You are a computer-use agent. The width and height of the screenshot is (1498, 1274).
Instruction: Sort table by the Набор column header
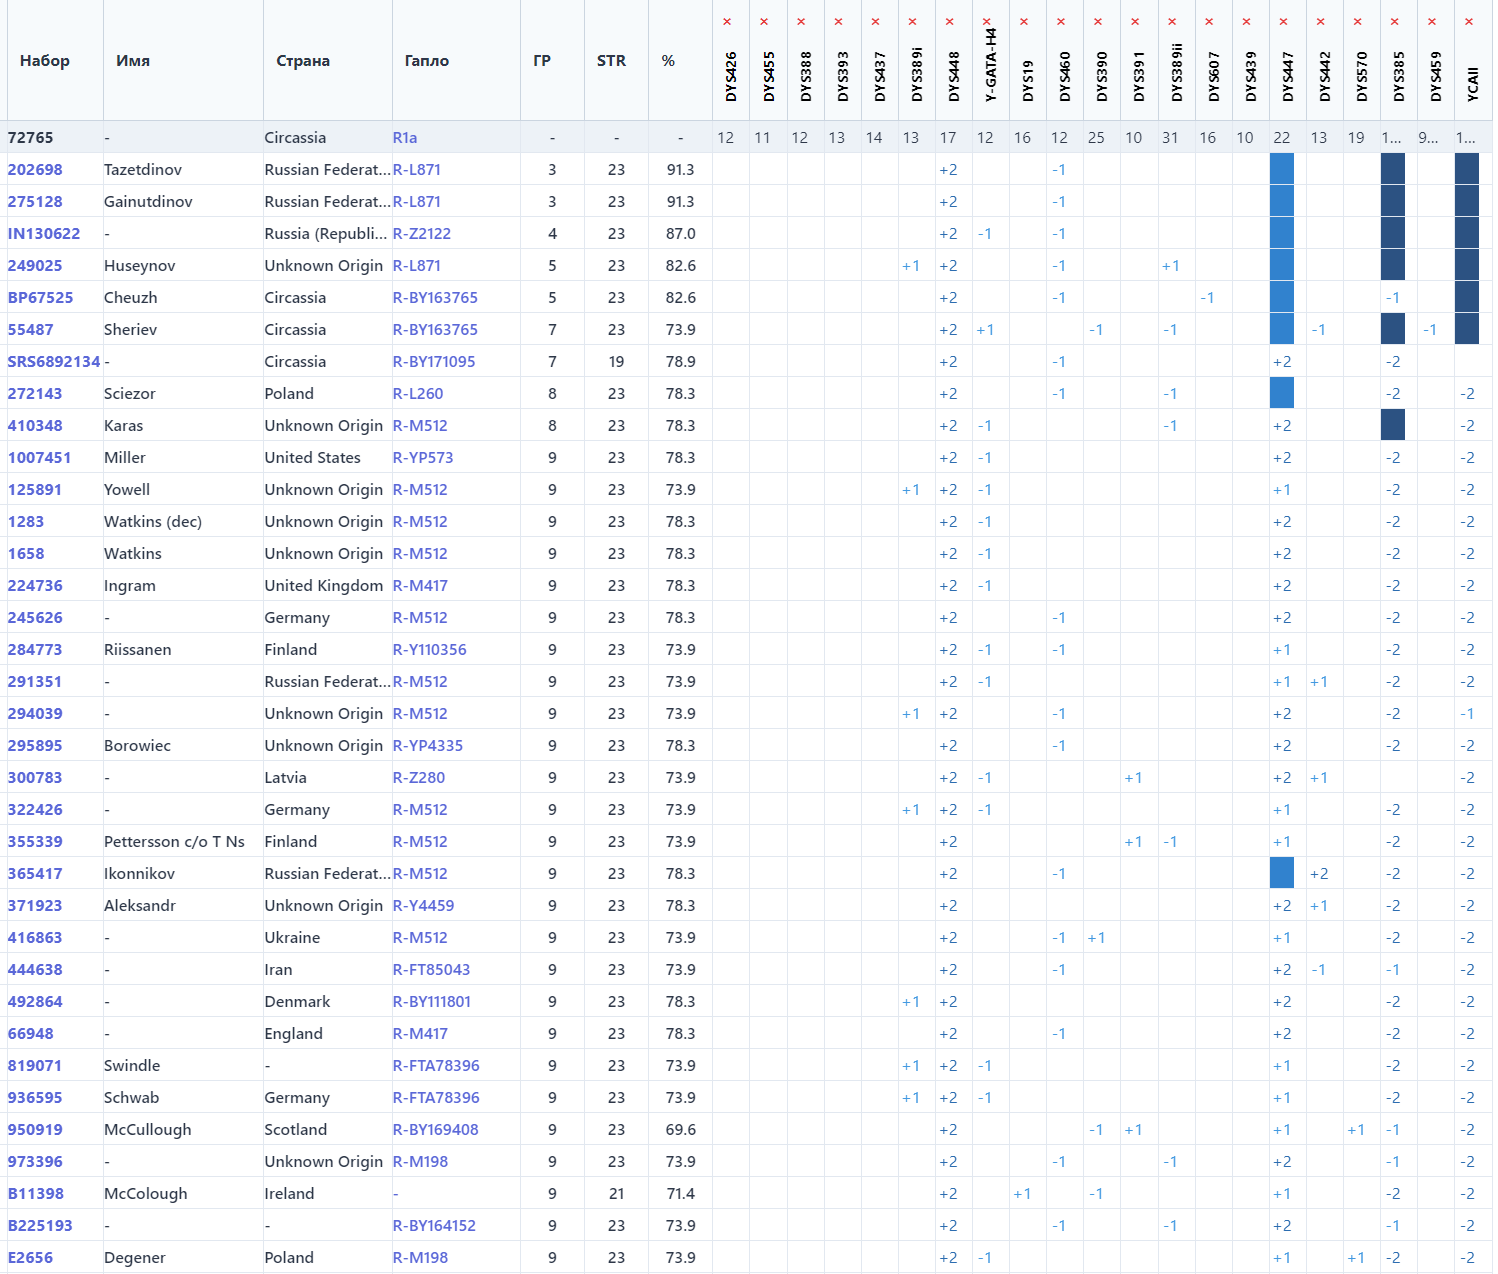45,61
